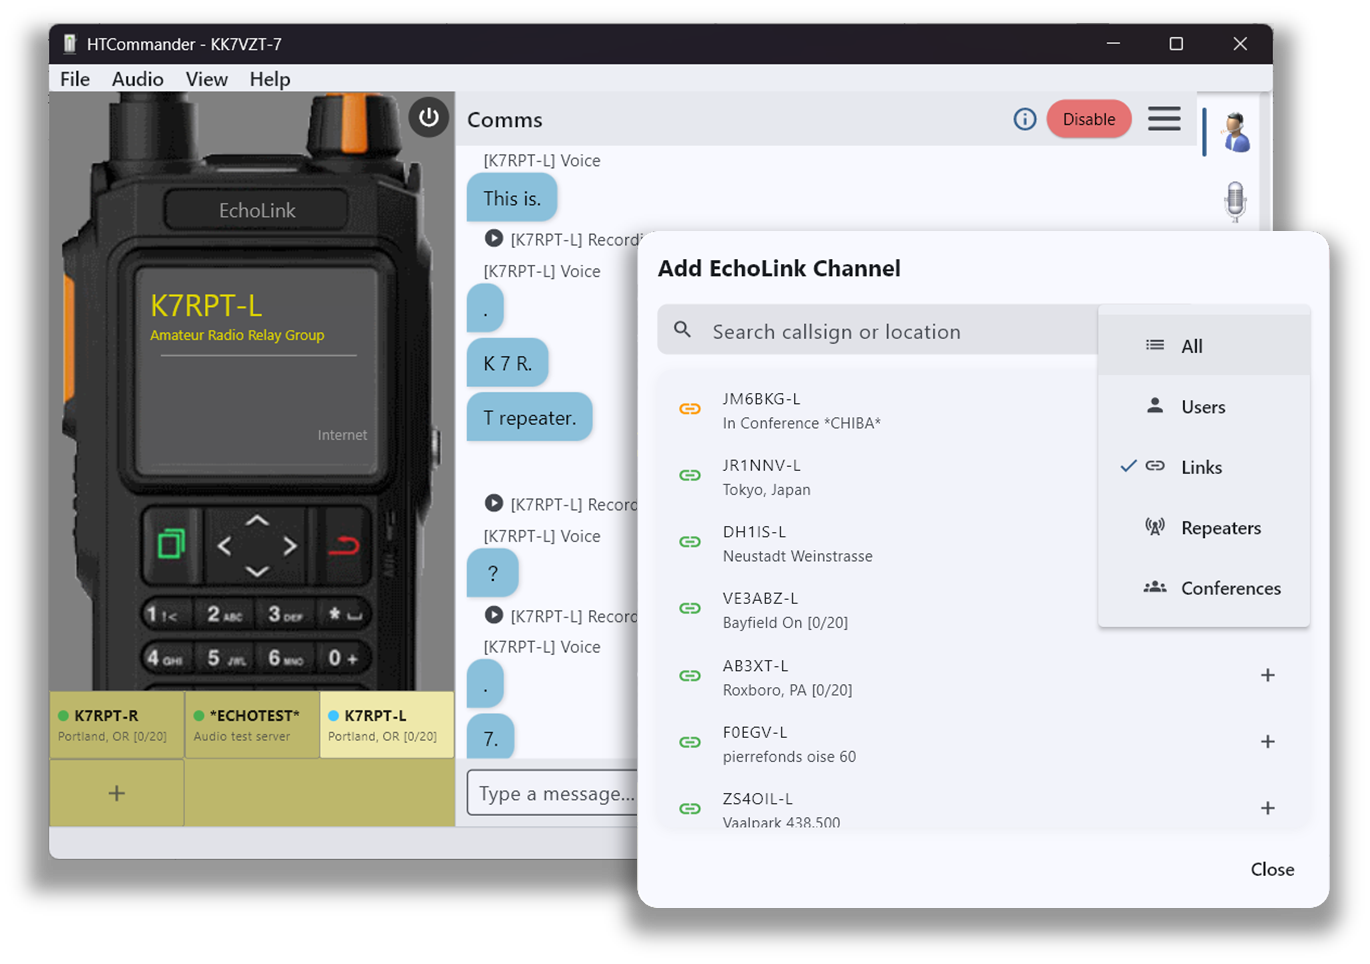Click keypad key 1 on the radio
The image size is (1370, 964).
pos(165,614)
